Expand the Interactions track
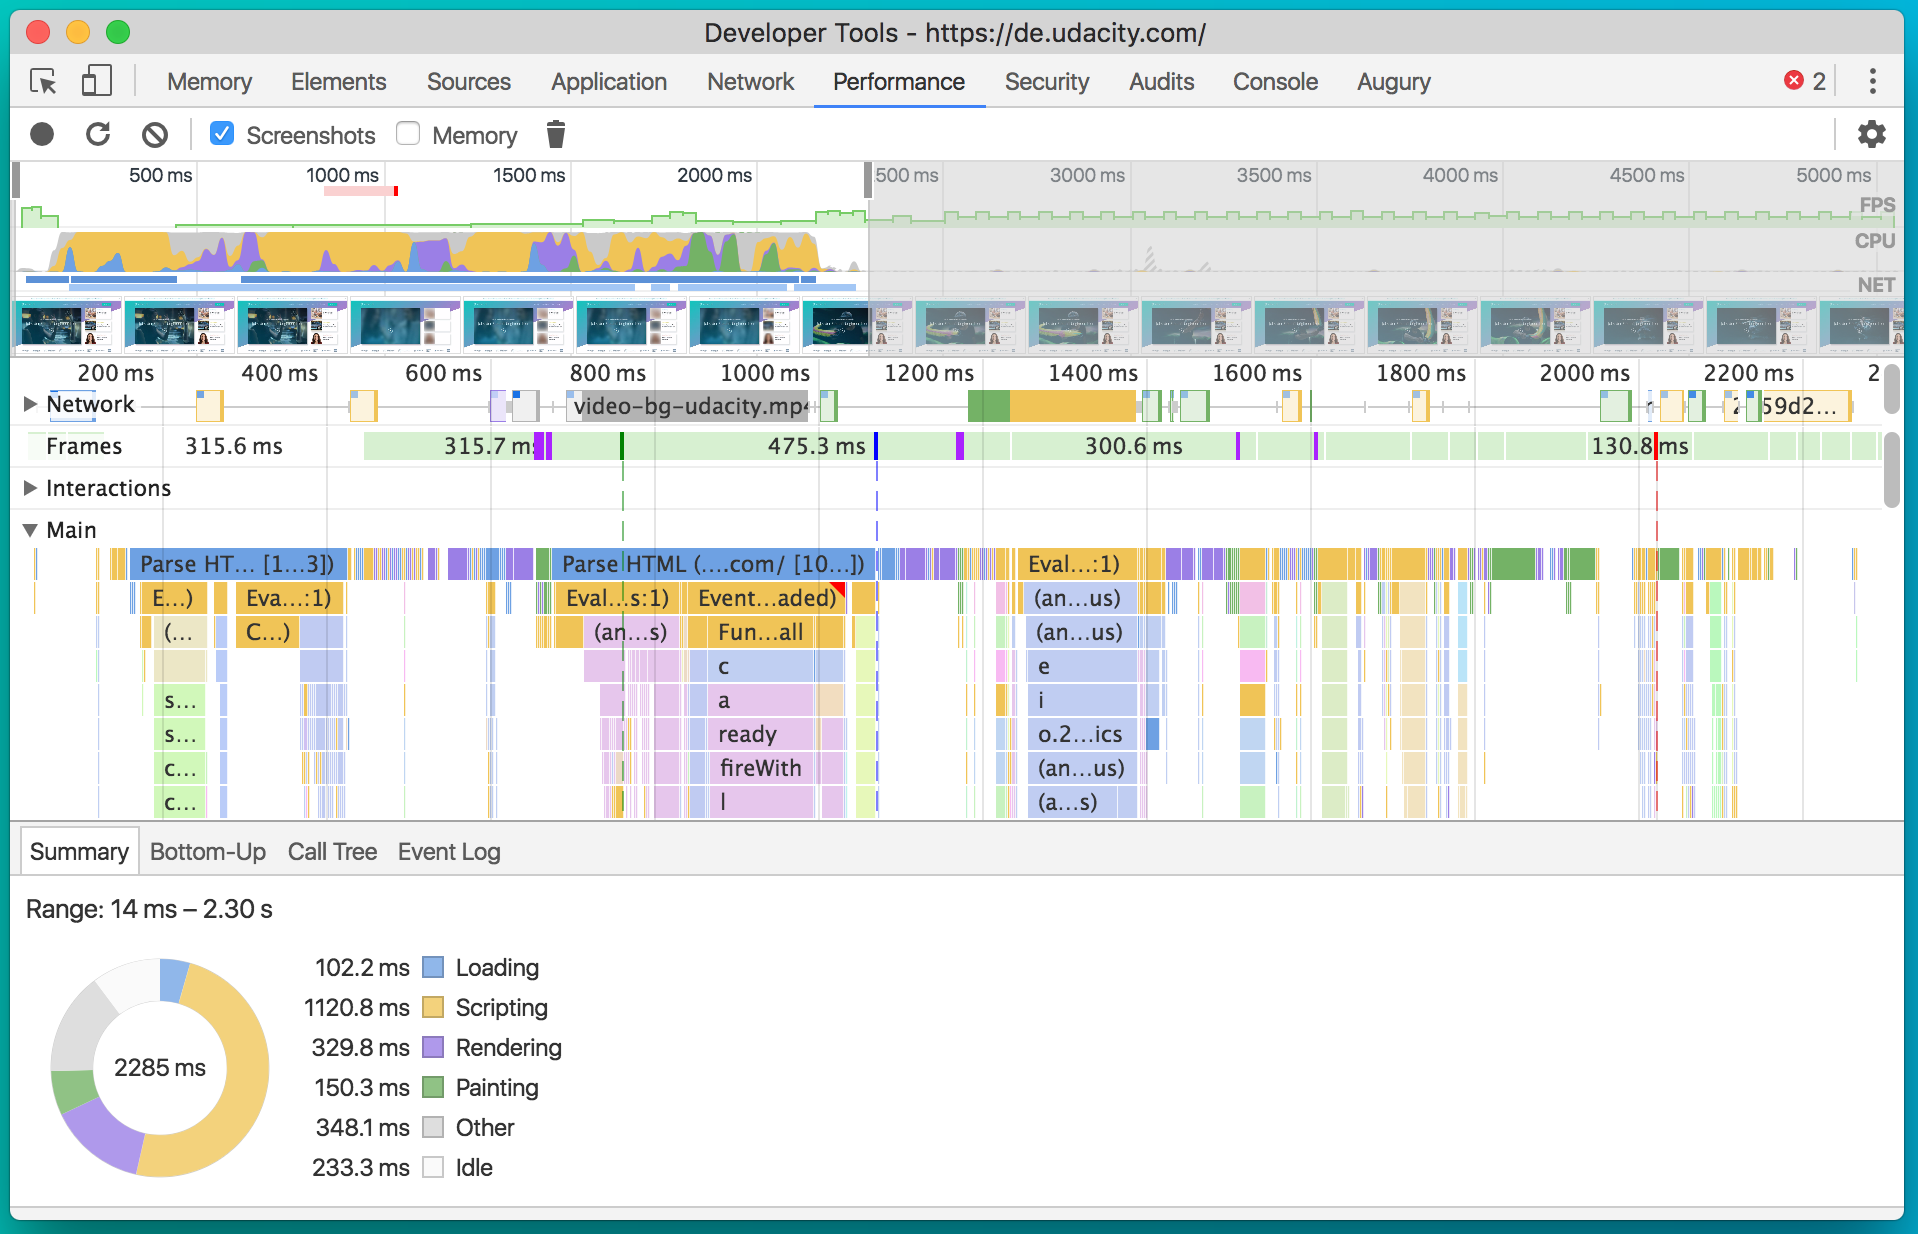The width and height of the screenshot is (1918, 1234). click(30, 488)
